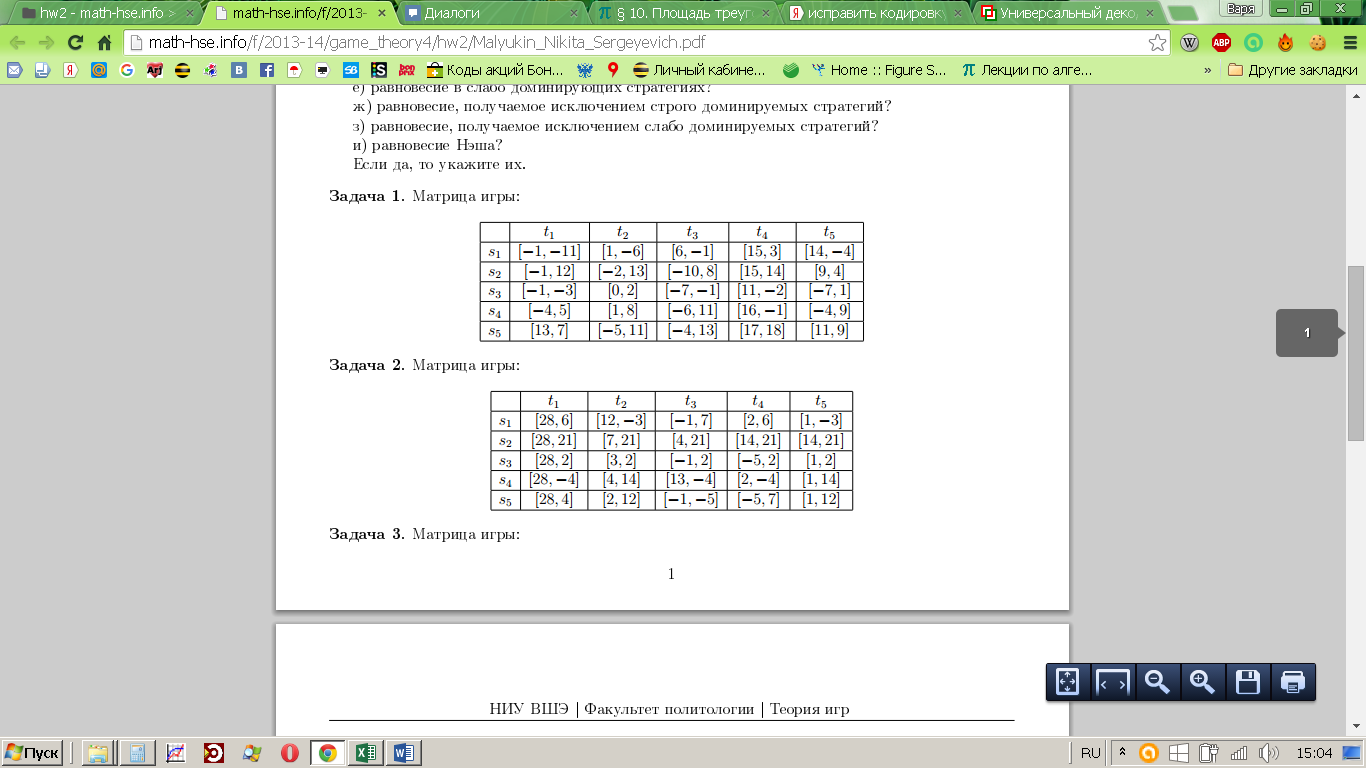Print the PDF document
The height and width of the screenshot is (768, 1366).
tap(1293, 682)
